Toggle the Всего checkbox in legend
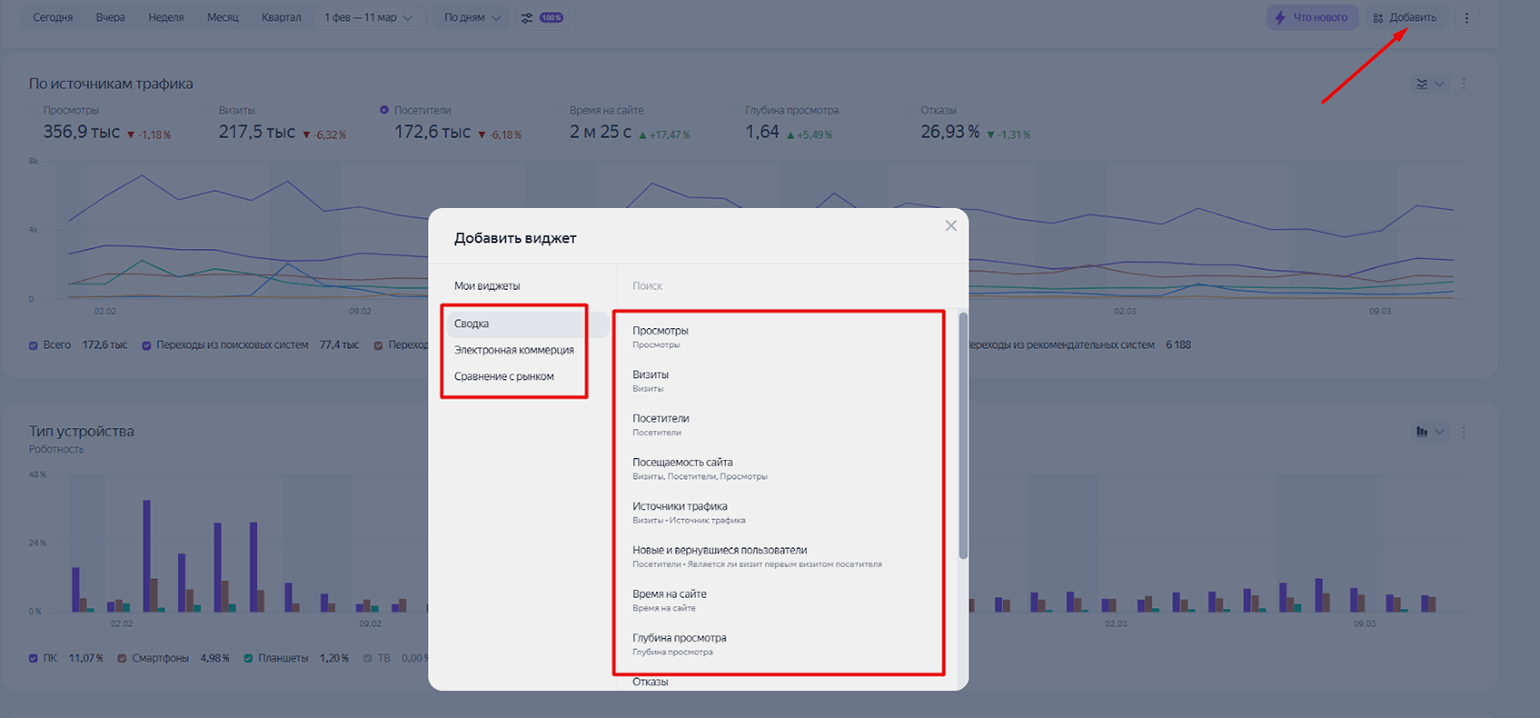This screenshot has width=1540, height=718. pyautogui.click(x=35, y=345)
